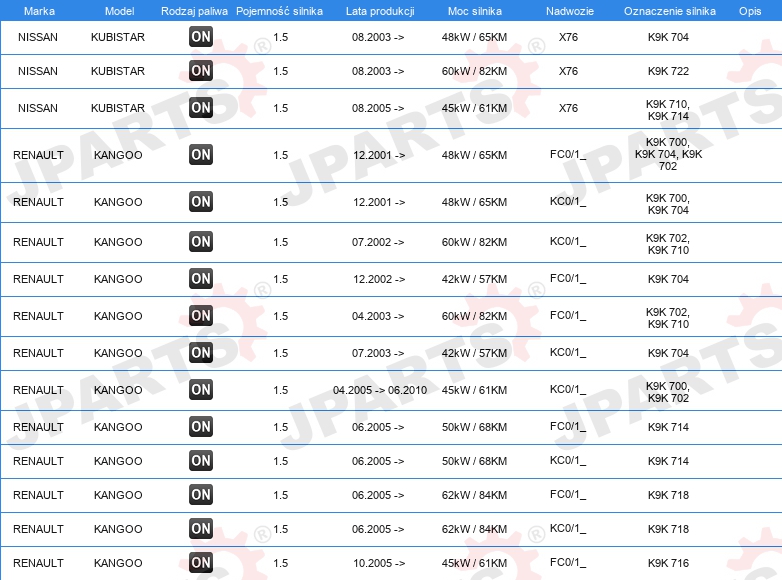Click the ON icon in the 07.2002 KANGOO row
This screenshot has height=580, width=782.
[201, 241]
